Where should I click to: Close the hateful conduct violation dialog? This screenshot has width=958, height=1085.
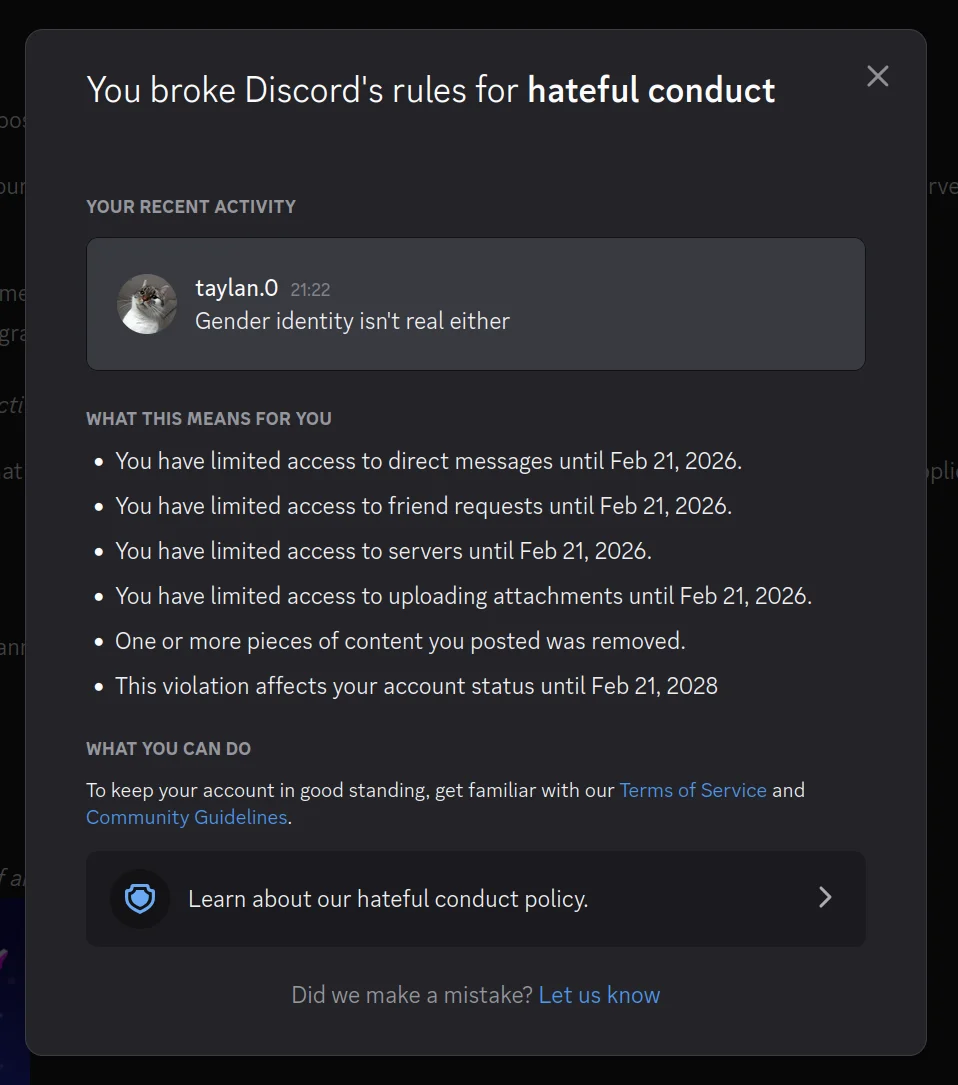(x=877, y=76)
